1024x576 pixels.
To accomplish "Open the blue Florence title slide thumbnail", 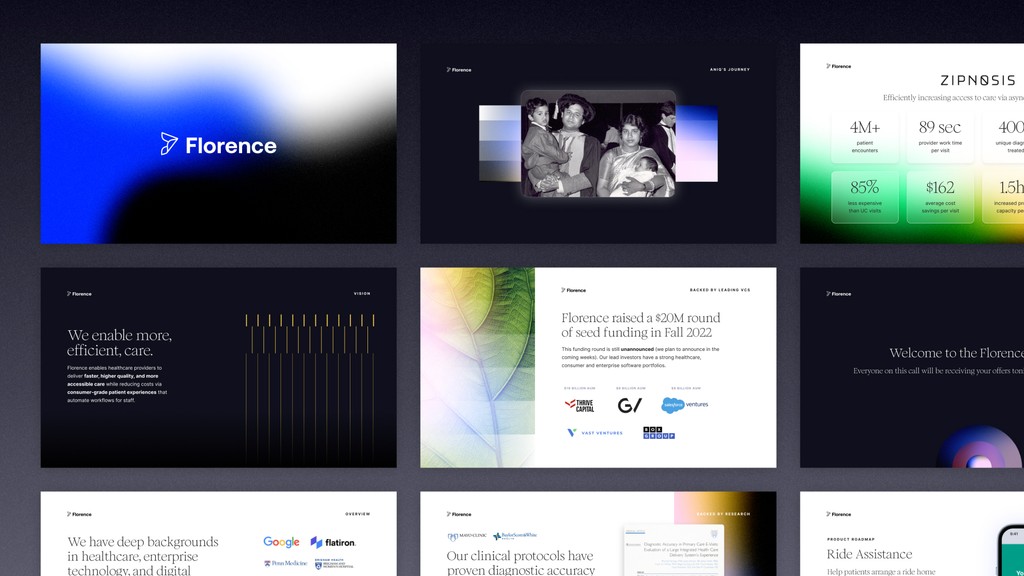I will tap(218, 144).
